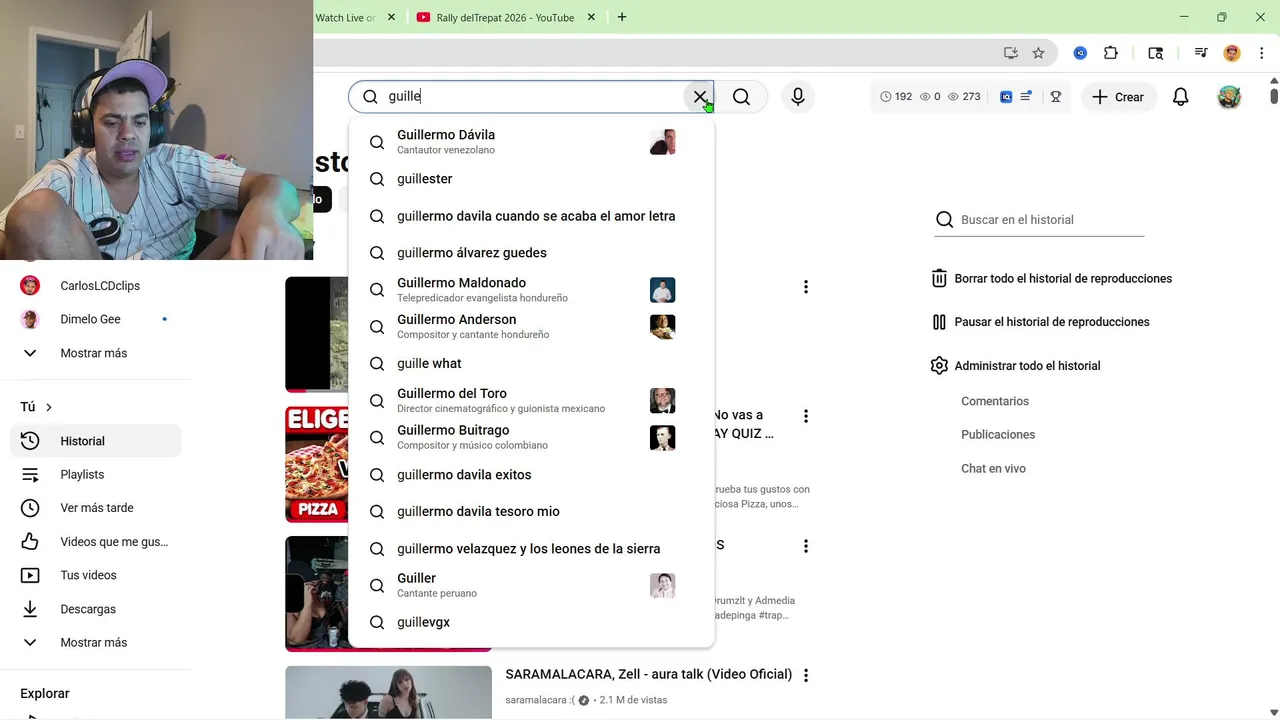1280x720 pixels.
Task: Choose guillermo álvarez guedes suggestion
Action: tap(531, 253)
